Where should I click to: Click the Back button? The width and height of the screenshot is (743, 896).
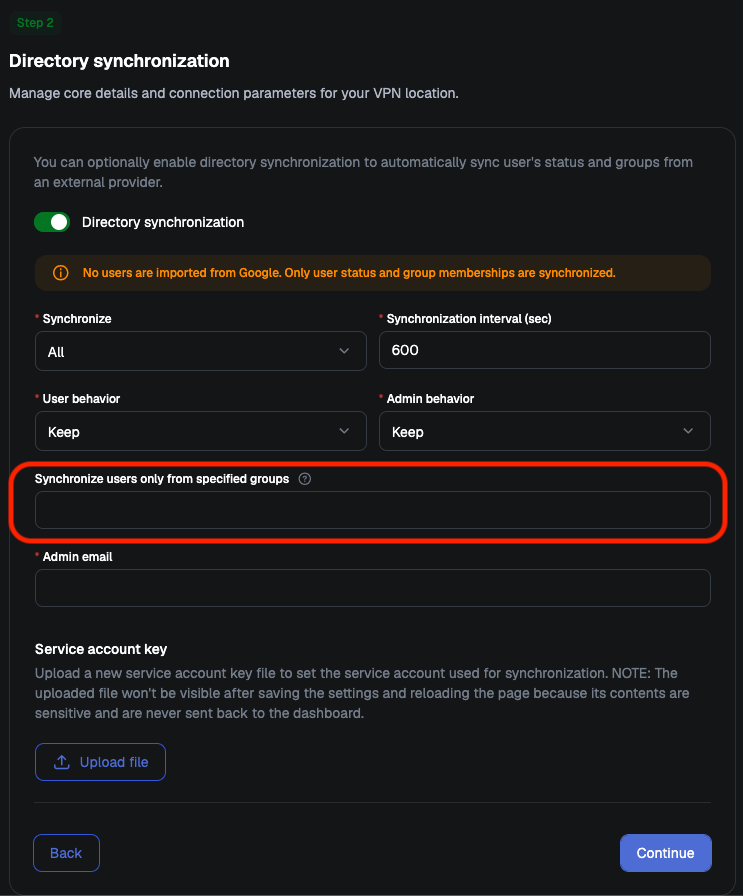(x=66, y=853)
